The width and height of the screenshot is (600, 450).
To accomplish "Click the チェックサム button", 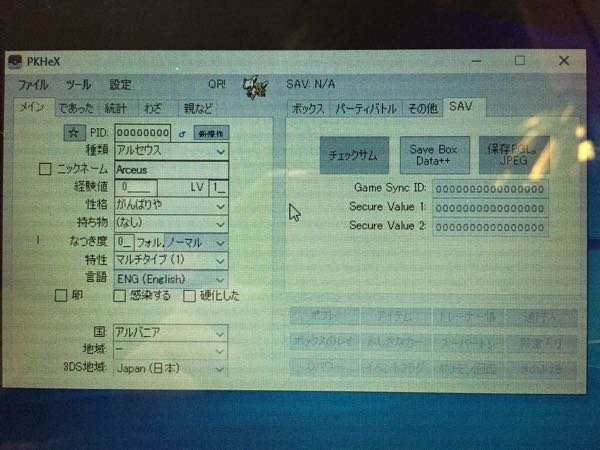I will [353, 156].
